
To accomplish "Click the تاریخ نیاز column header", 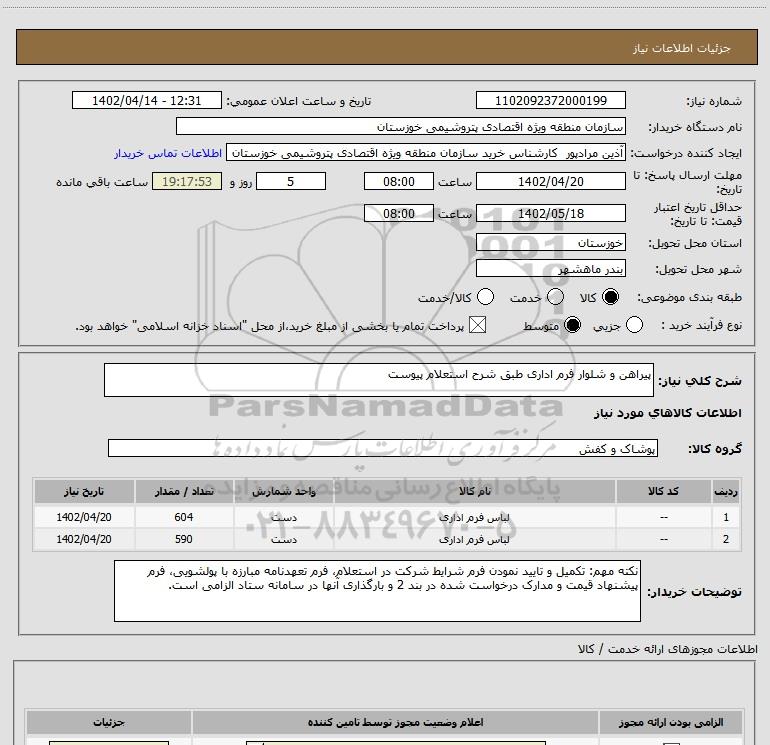I will coord(84,491).
